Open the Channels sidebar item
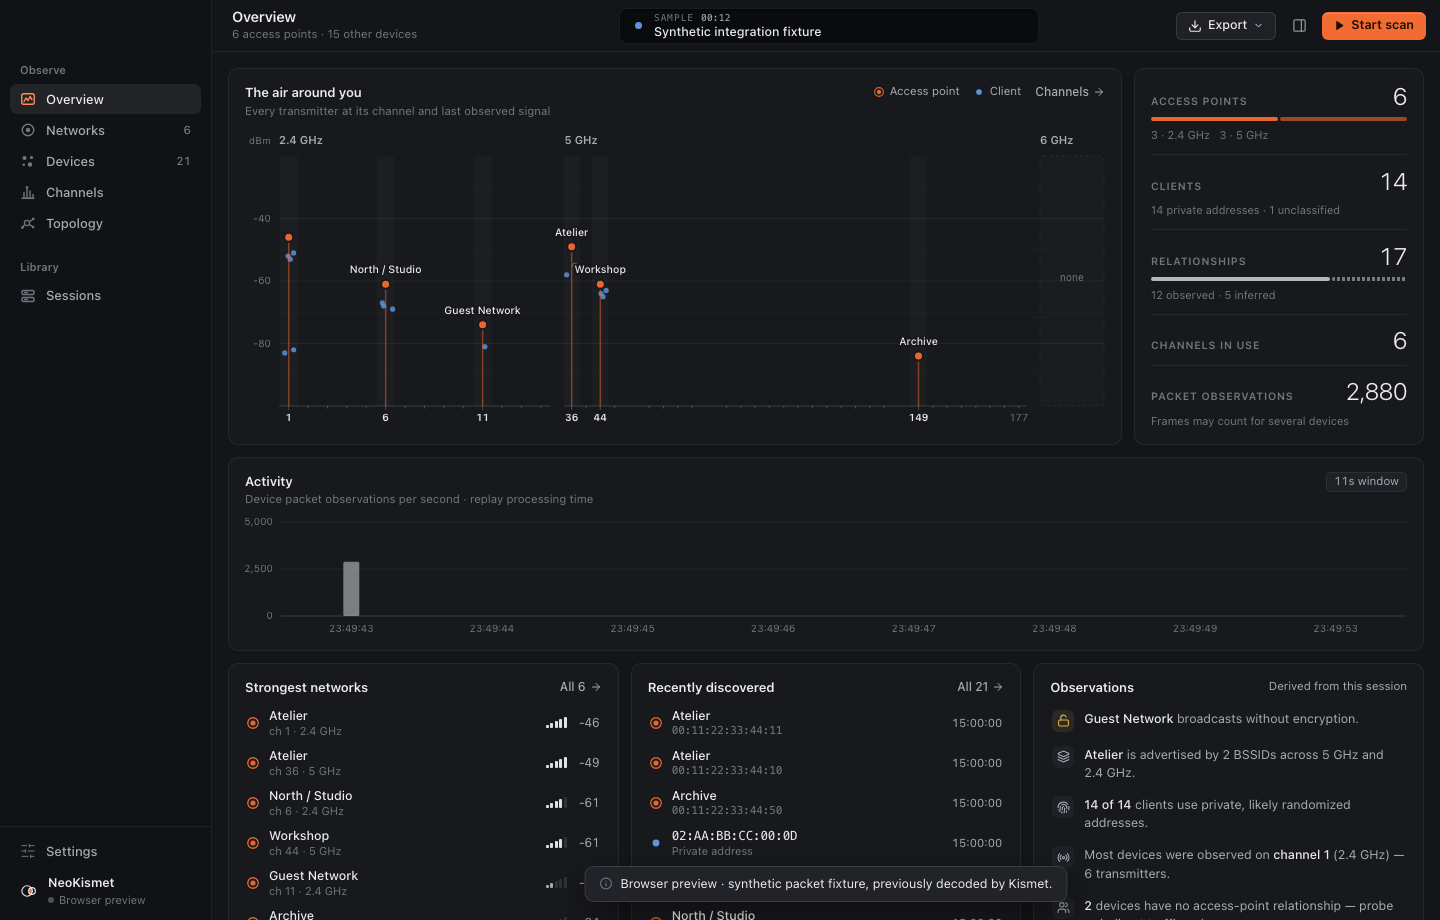 point(105,192)
